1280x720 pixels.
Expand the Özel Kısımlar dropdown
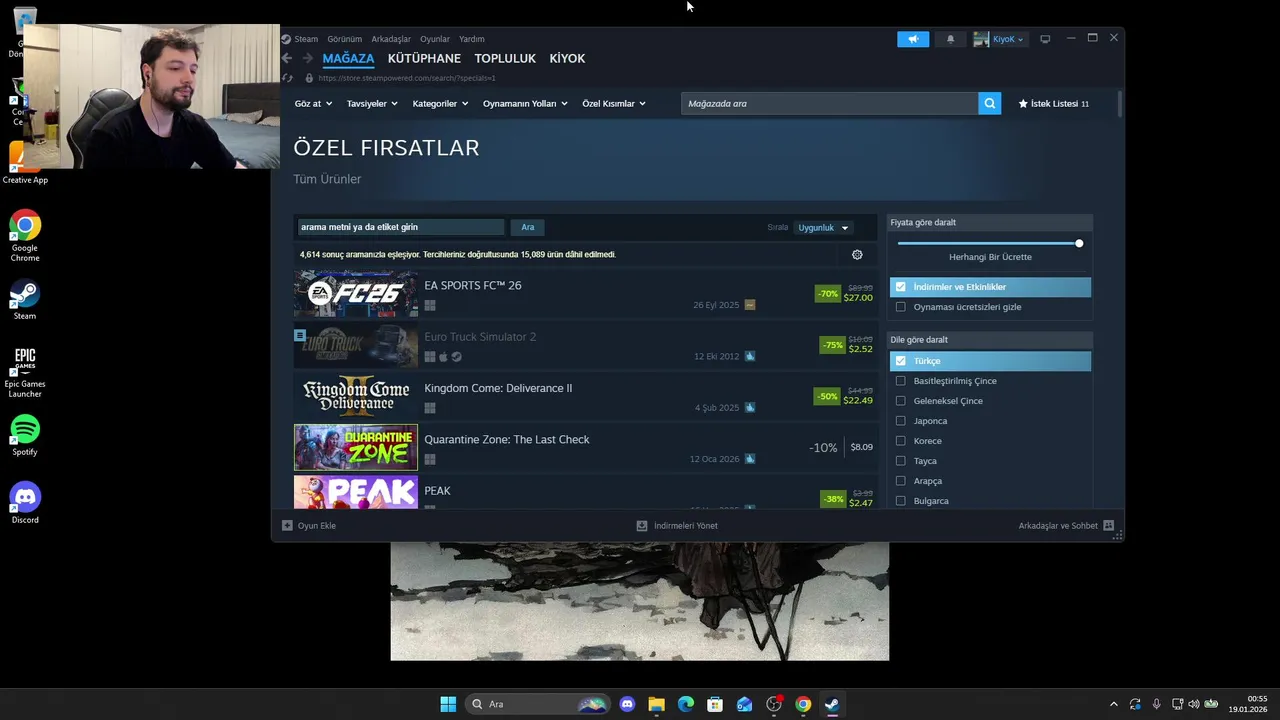pyautogui.click(x=614, y=103)
